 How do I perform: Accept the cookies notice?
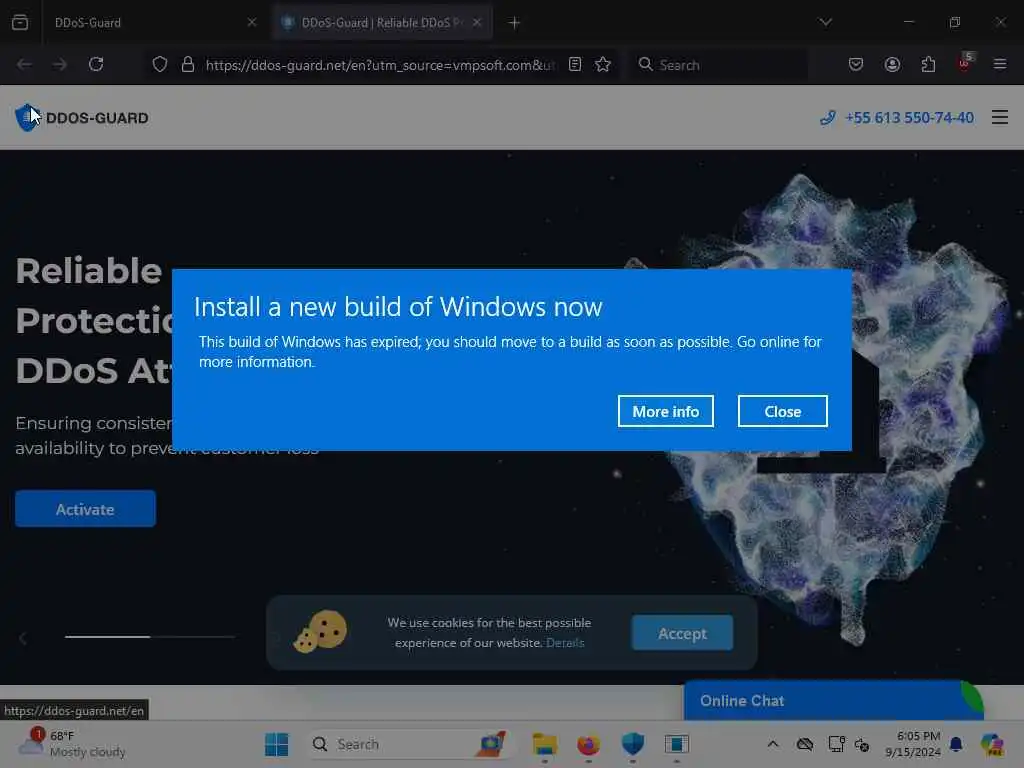point(682,633)
